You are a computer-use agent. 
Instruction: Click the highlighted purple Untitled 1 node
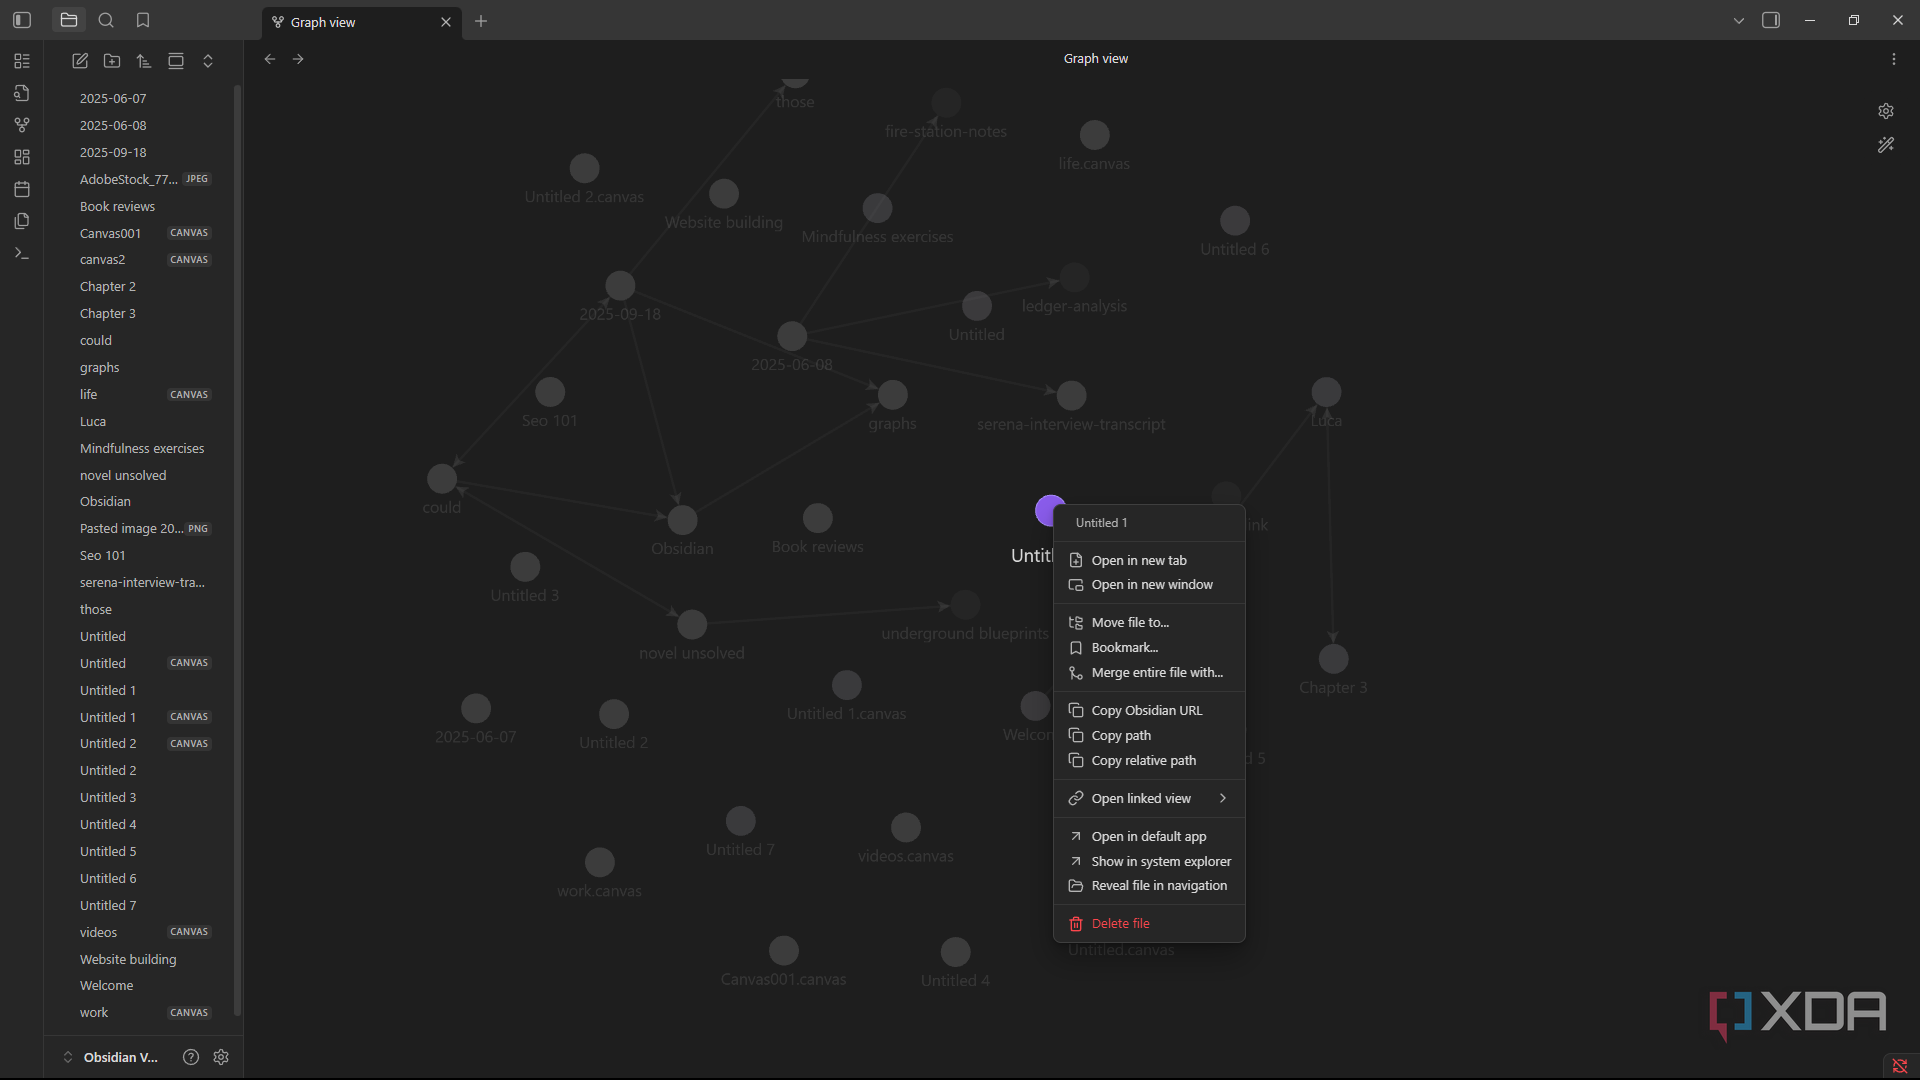[x=1046, y=510]
